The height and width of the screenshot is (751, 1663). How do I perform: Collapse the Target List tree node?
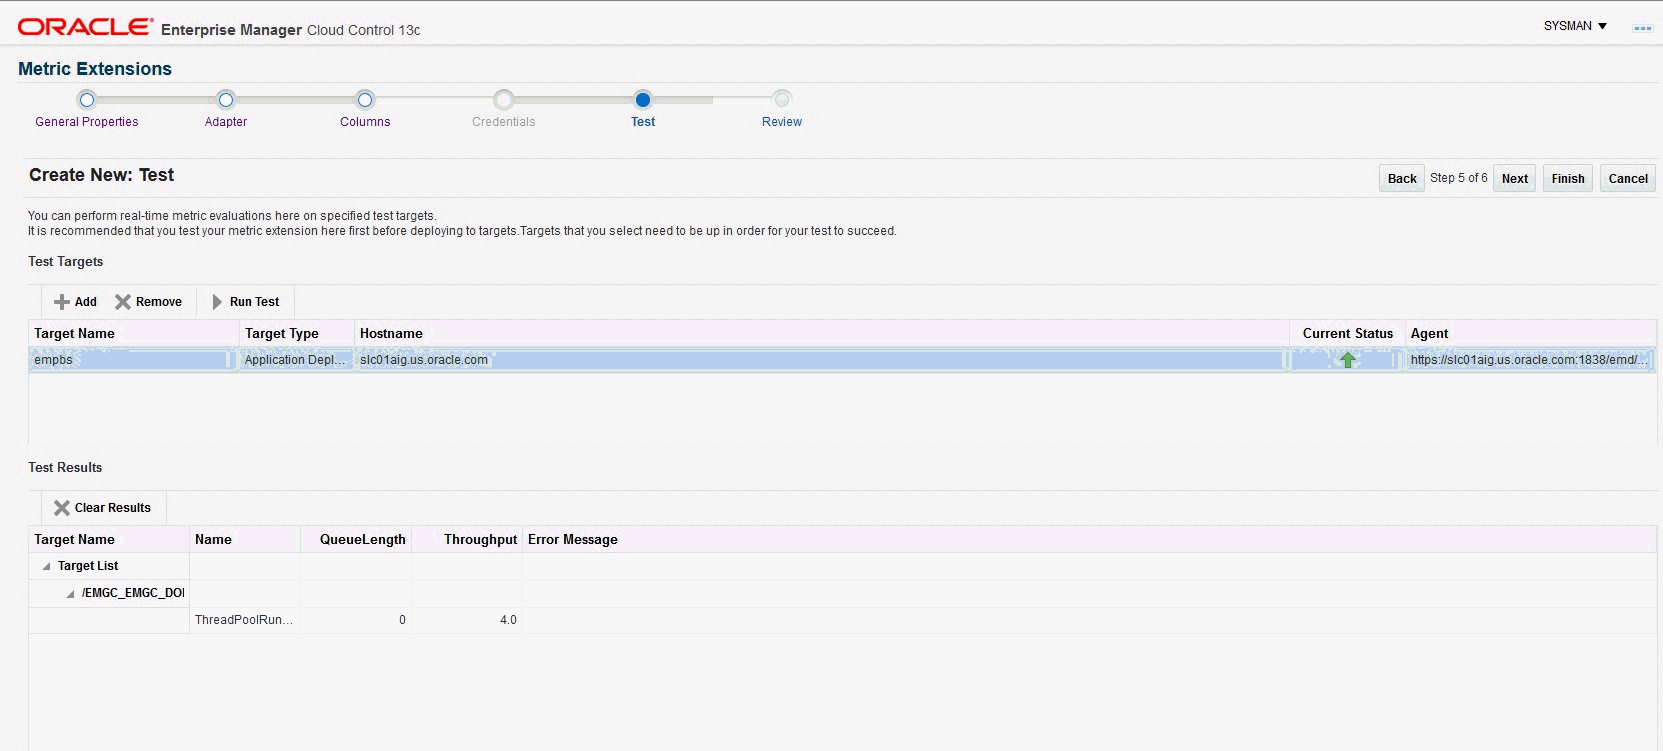pos(46,566)
